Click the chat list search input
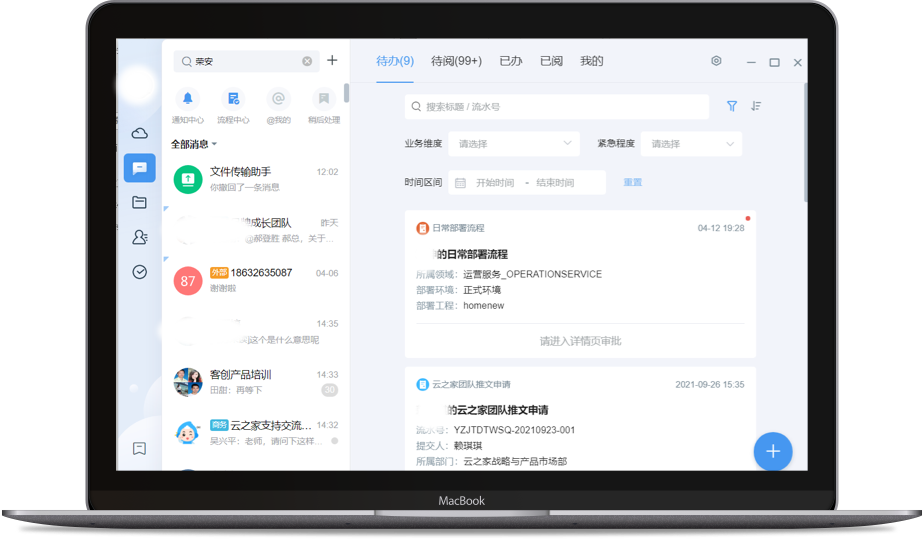The height and width of the screenshot is (541, 924). coord(246,61)
